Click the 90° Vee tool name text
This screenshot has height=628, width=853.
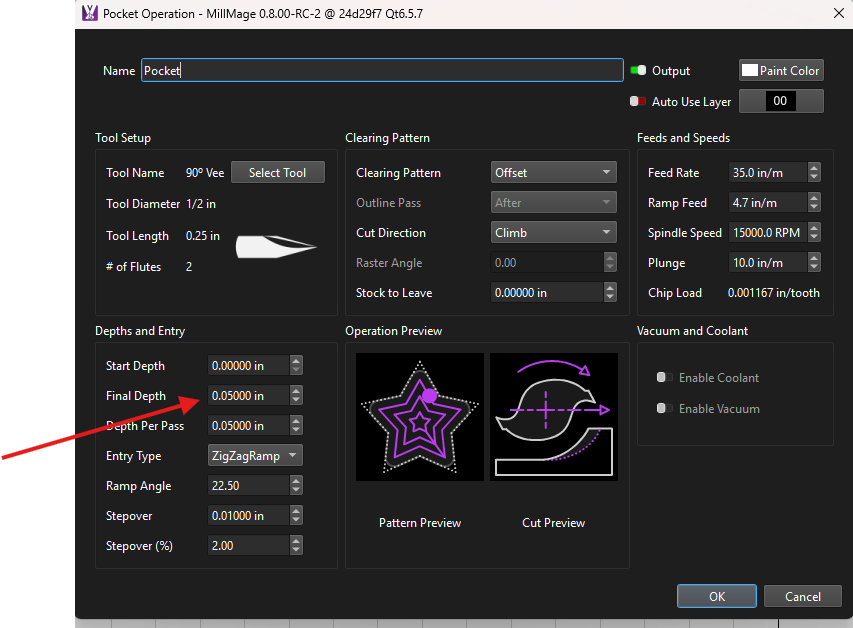(205, 173)
